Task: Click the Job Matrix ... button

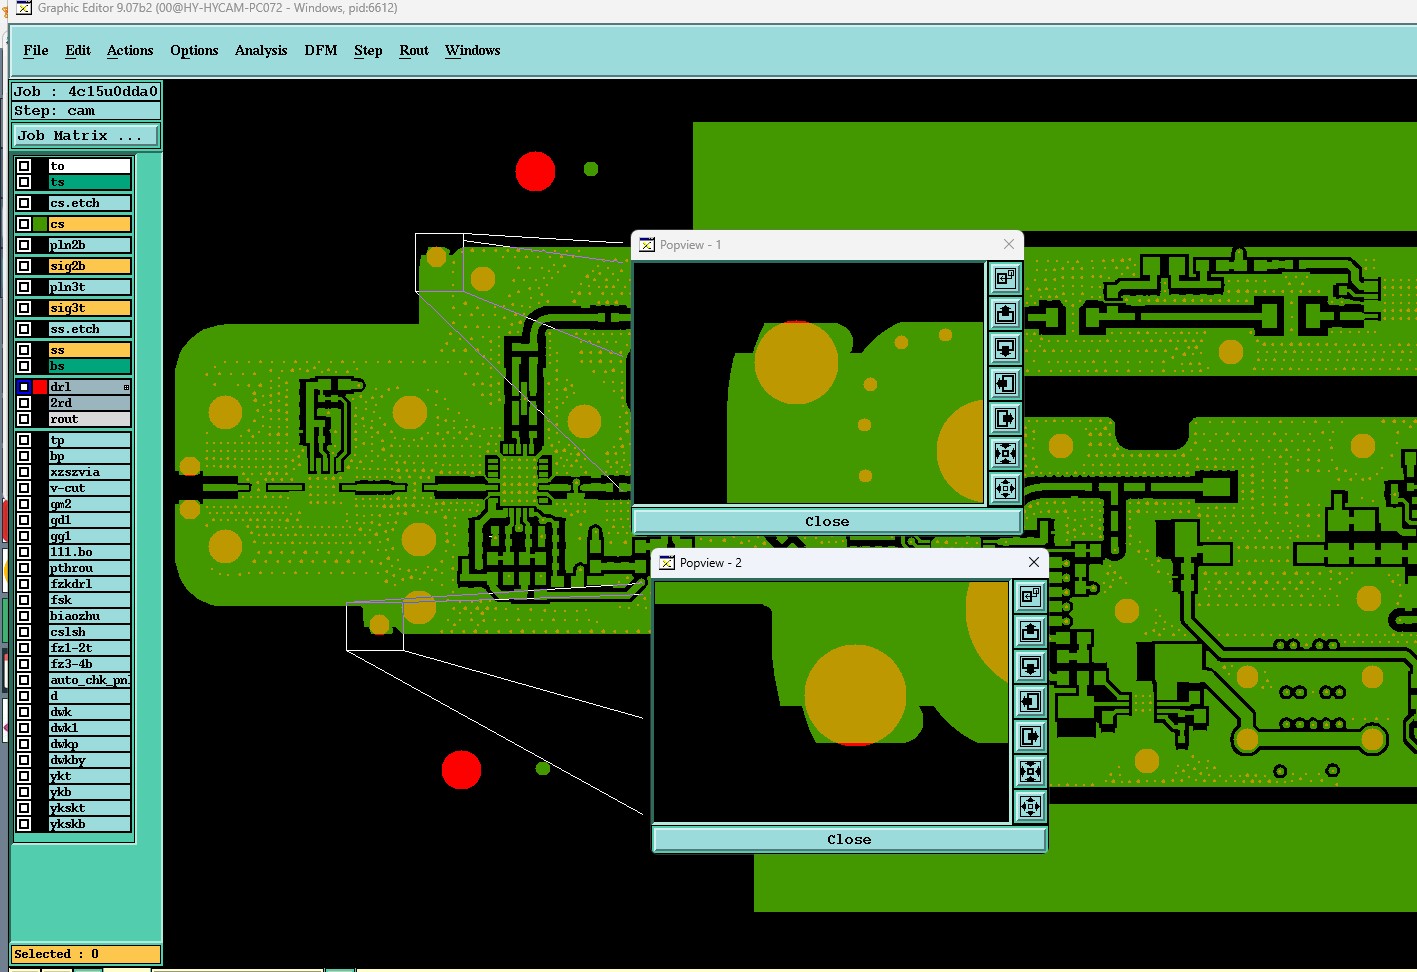Action: coord(86,135)
